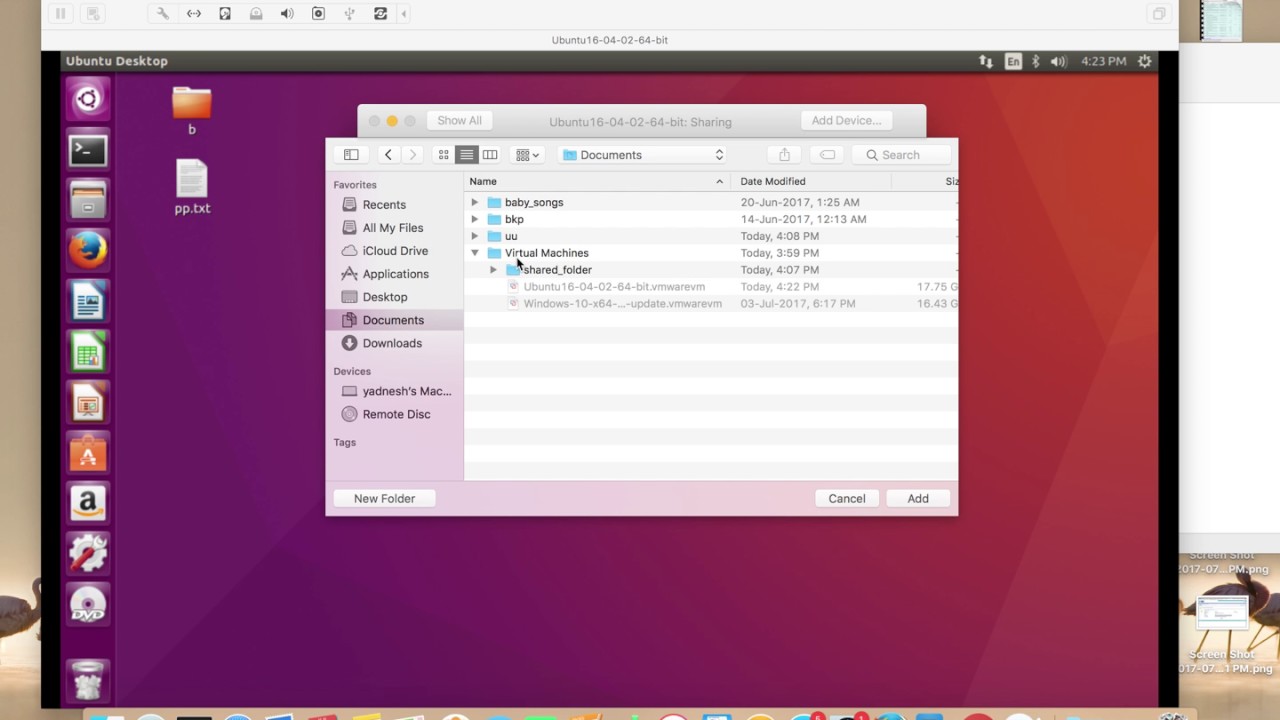The height and width of the screenshot is (720, 1280).
Task: Click the New Folder button
Action: 384,498
